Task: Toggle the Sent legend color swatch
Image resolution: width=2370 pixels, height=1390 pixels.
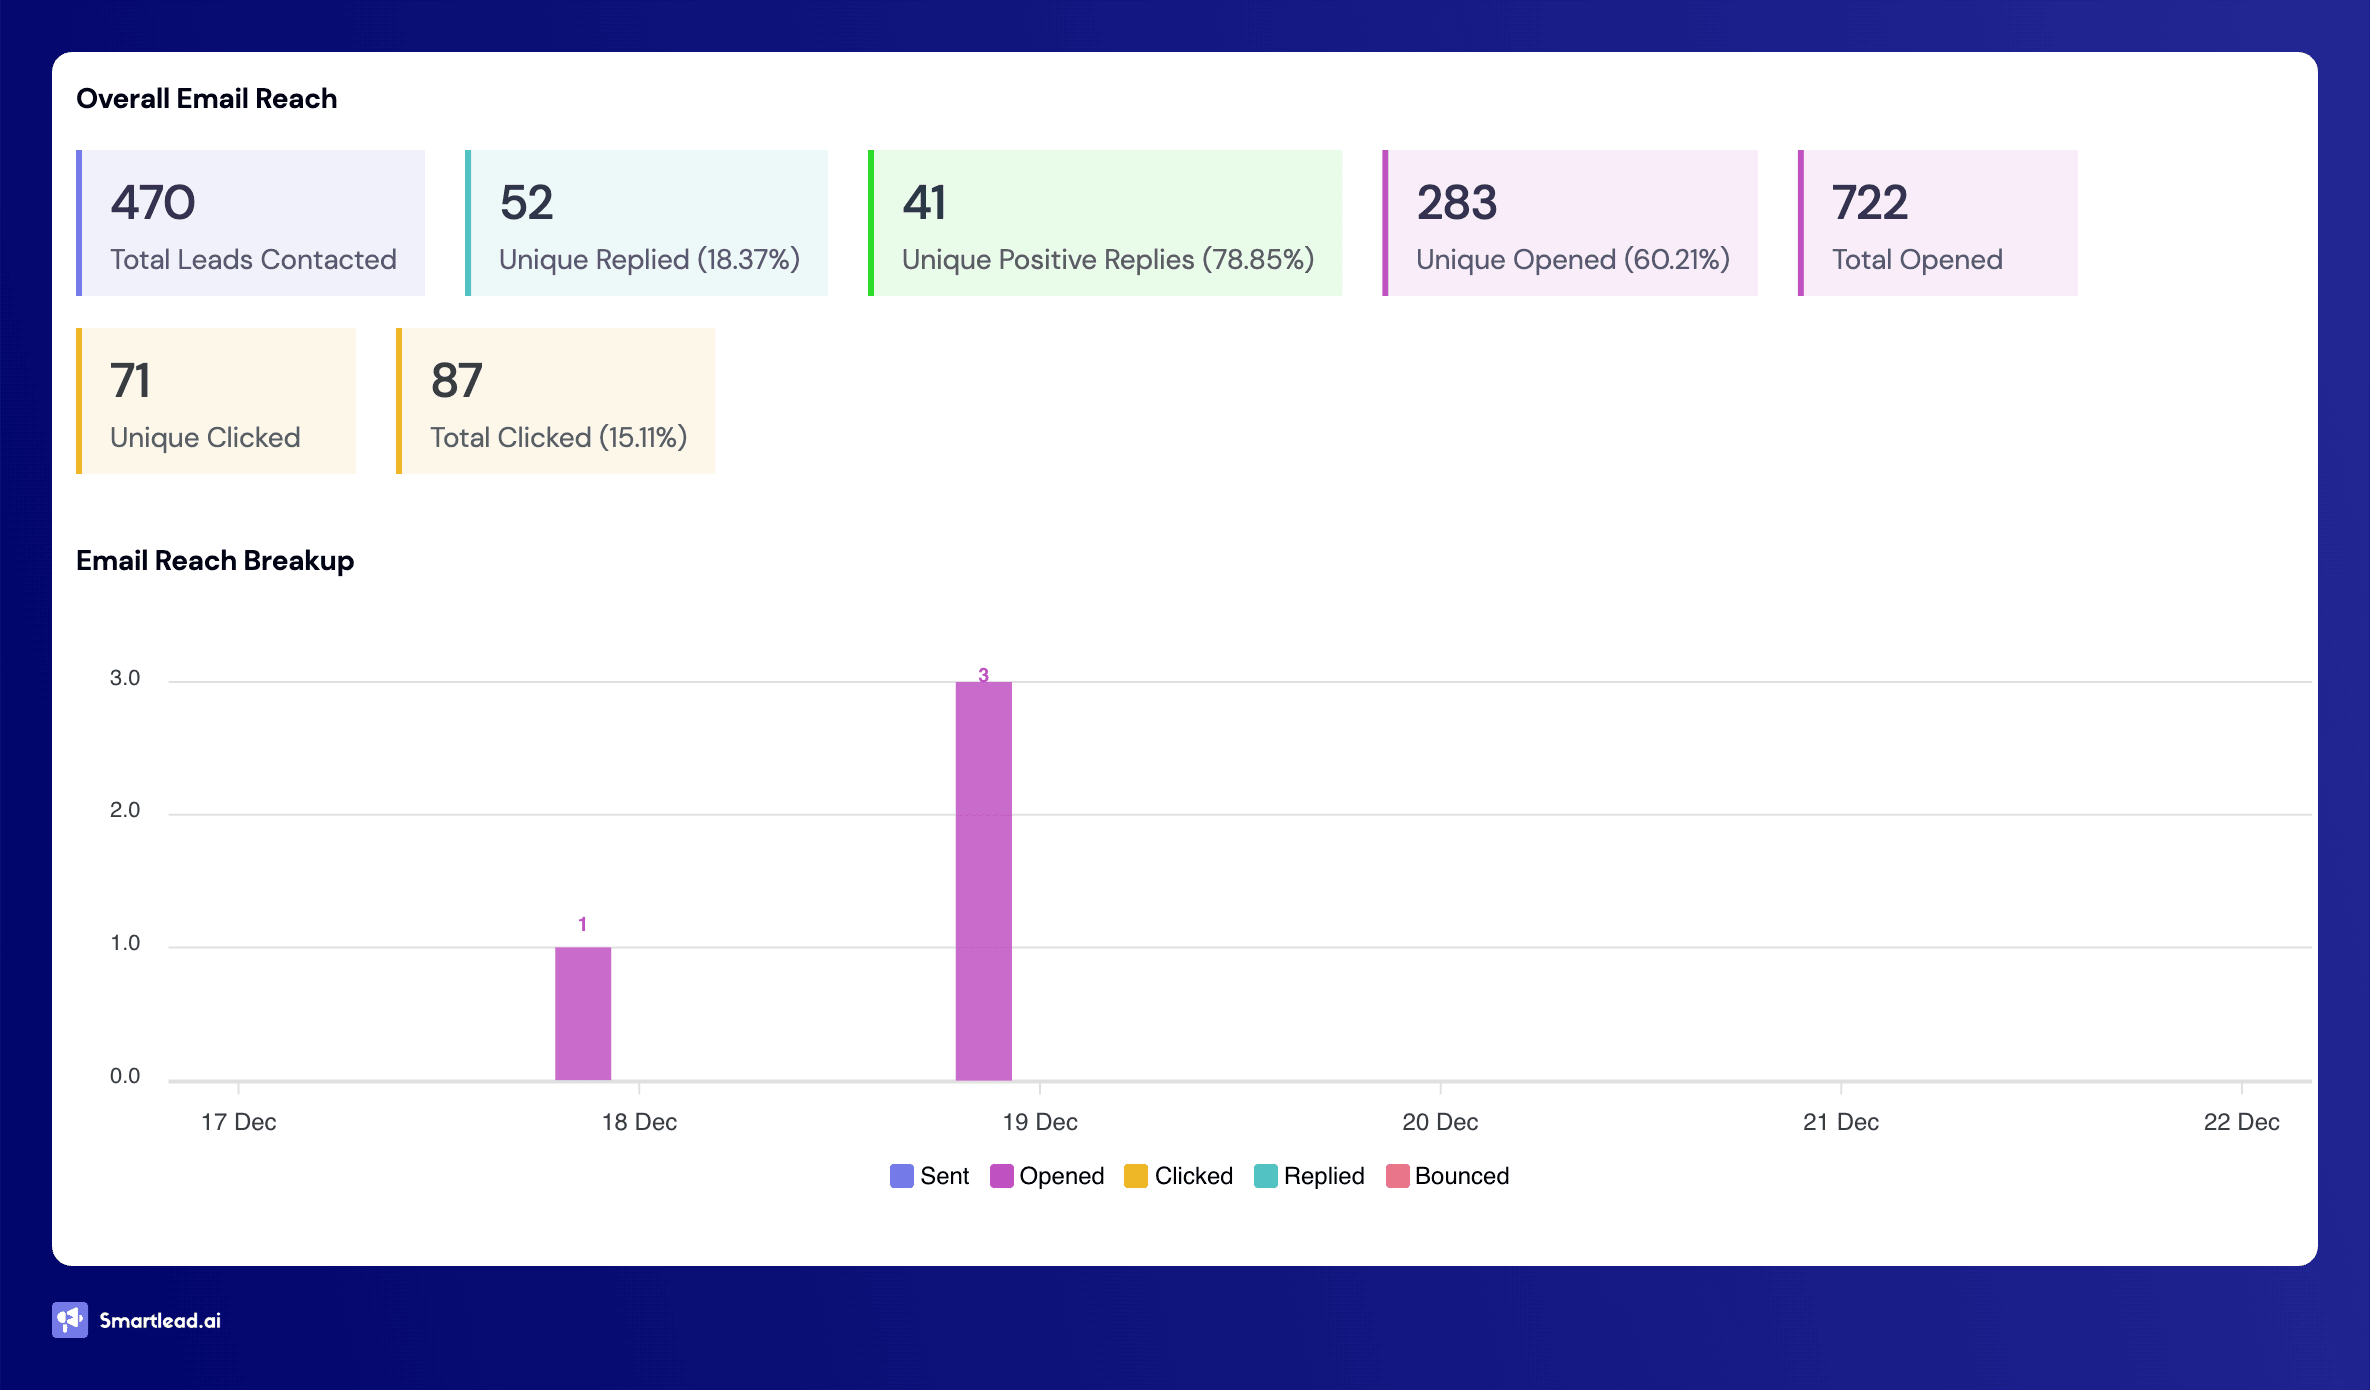Action: (901, 1176)
